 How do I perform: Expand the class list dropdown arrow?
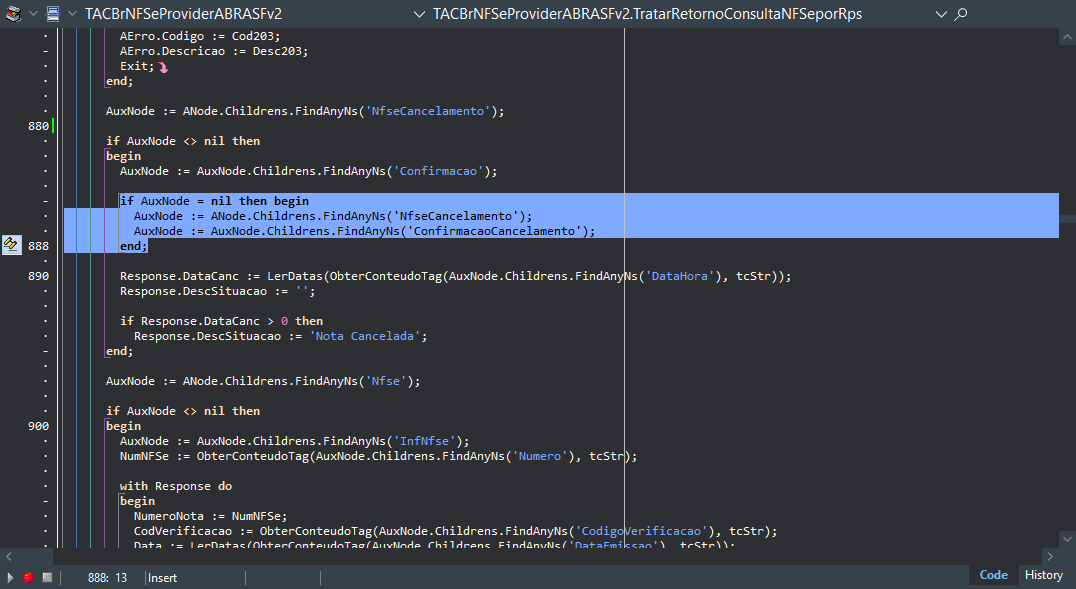[x=419, y=14]
